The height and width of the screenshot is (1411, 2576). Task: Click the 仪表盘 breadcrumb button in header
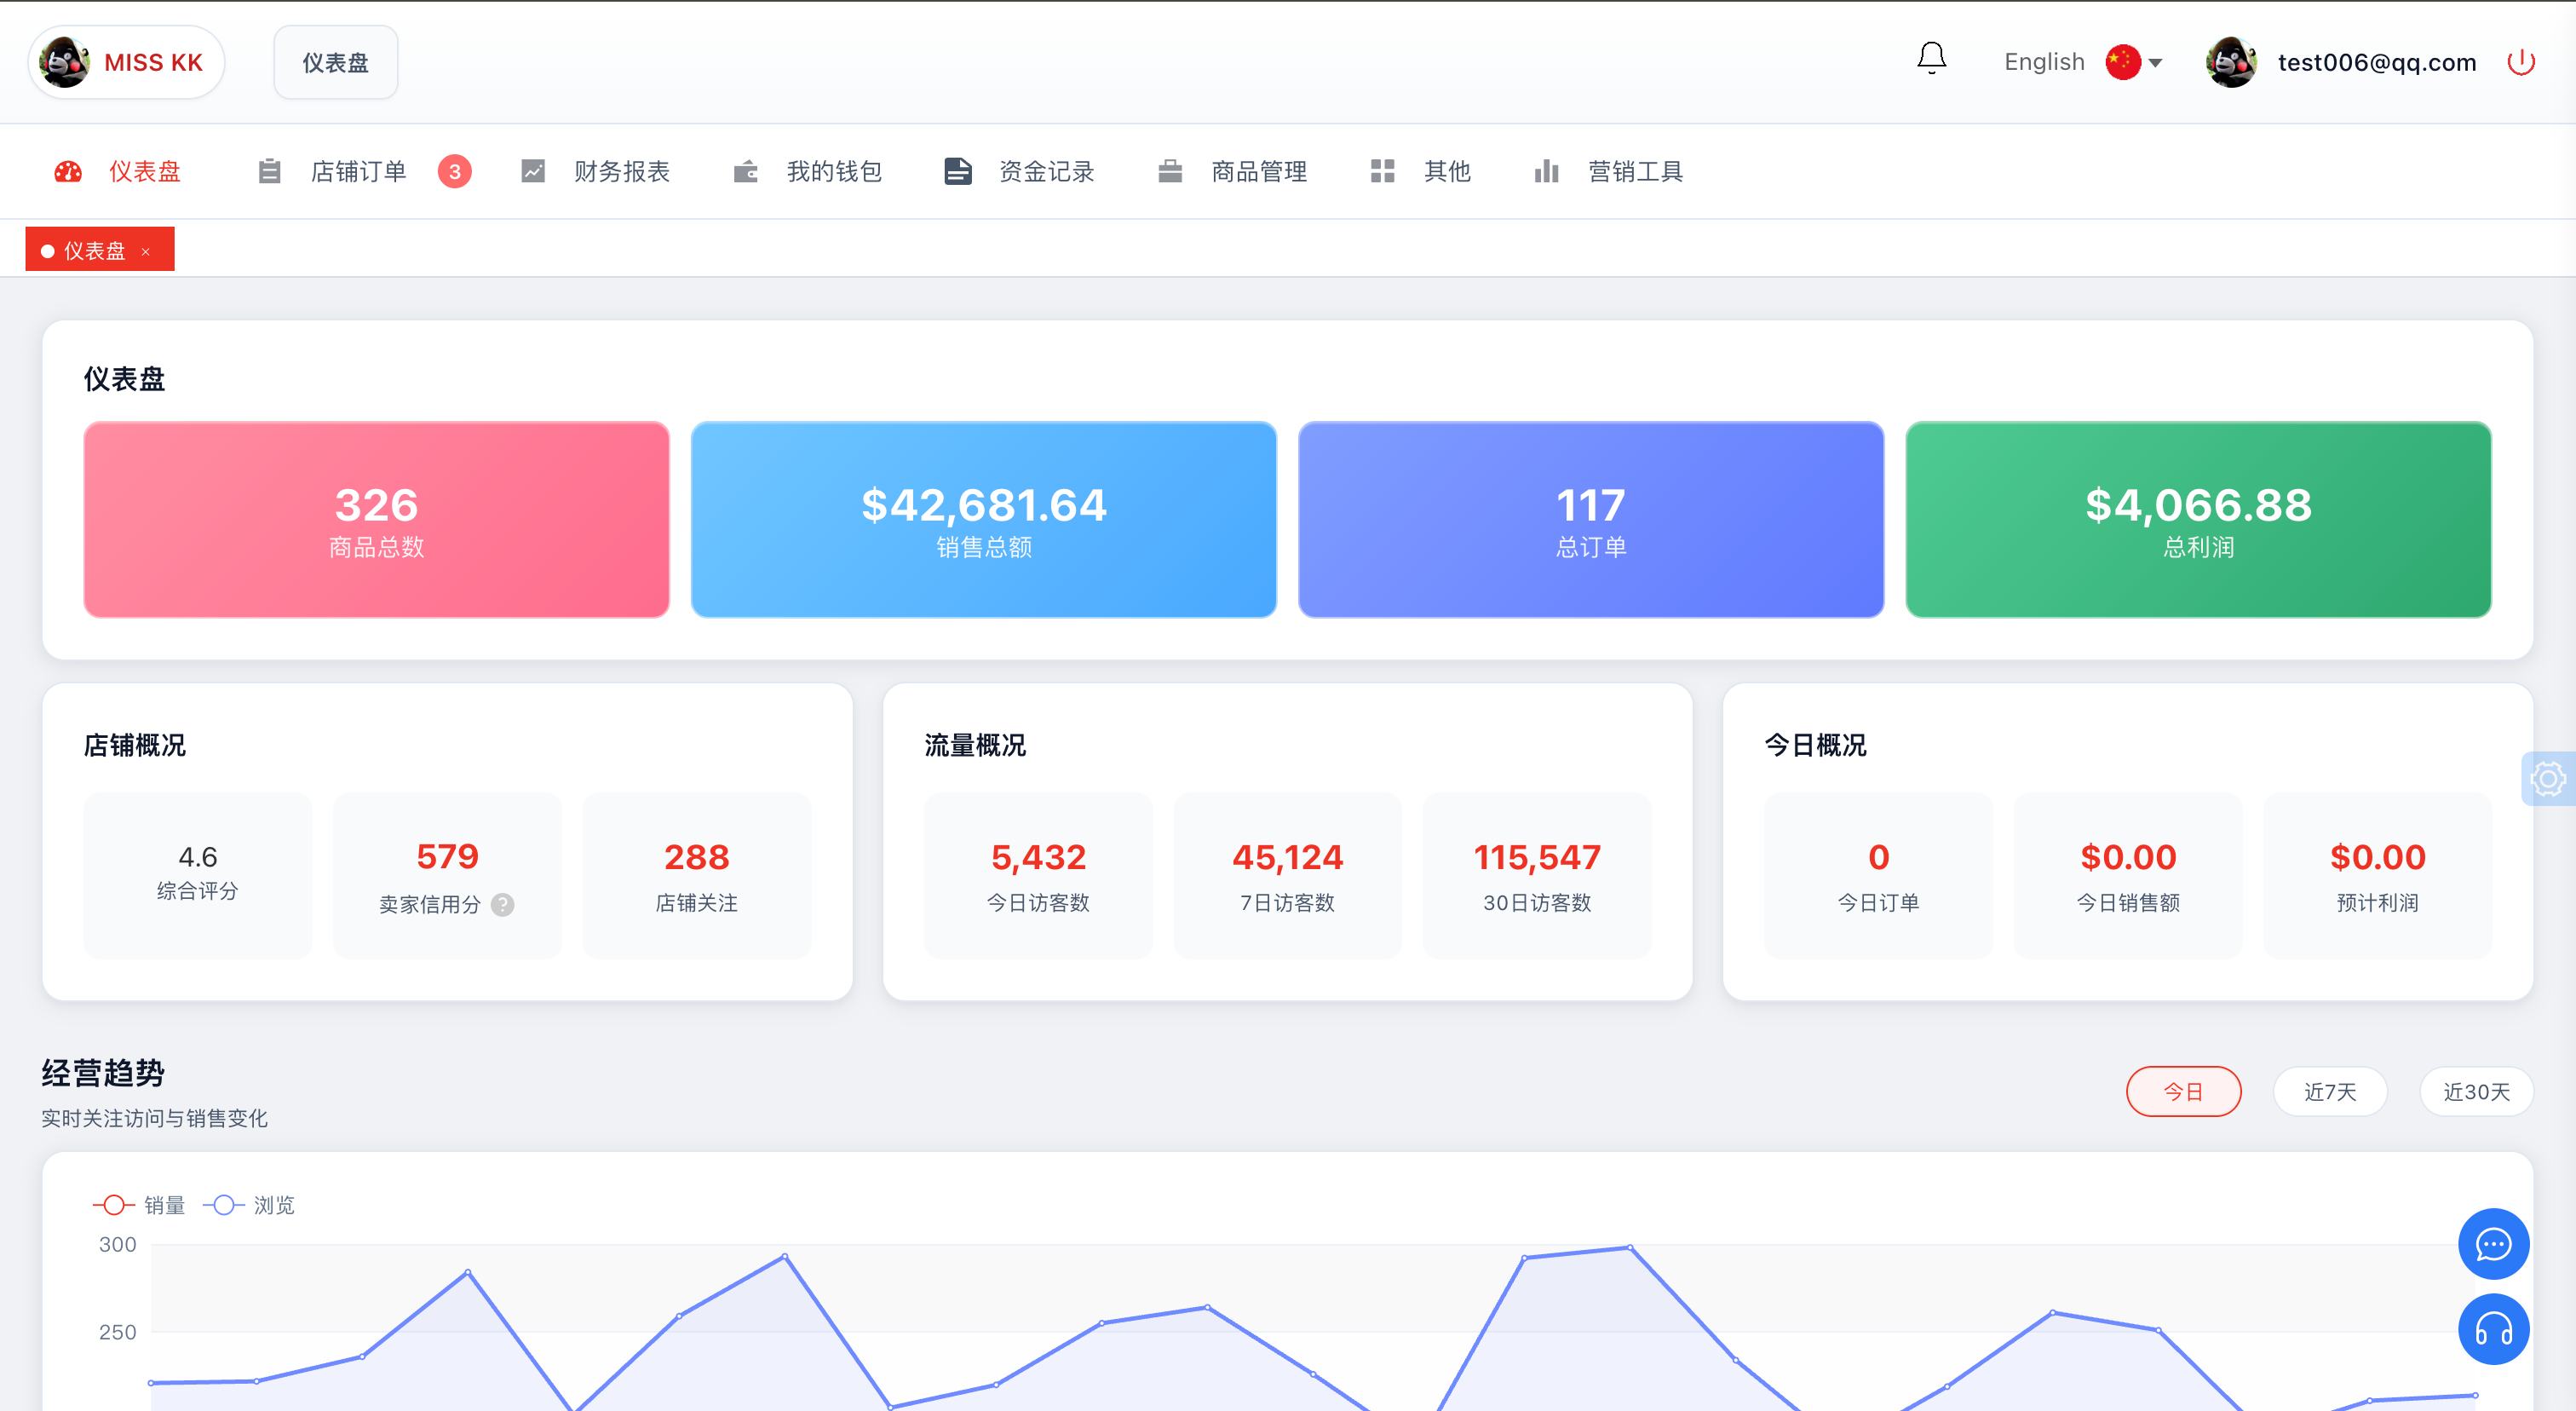point(336,62)
